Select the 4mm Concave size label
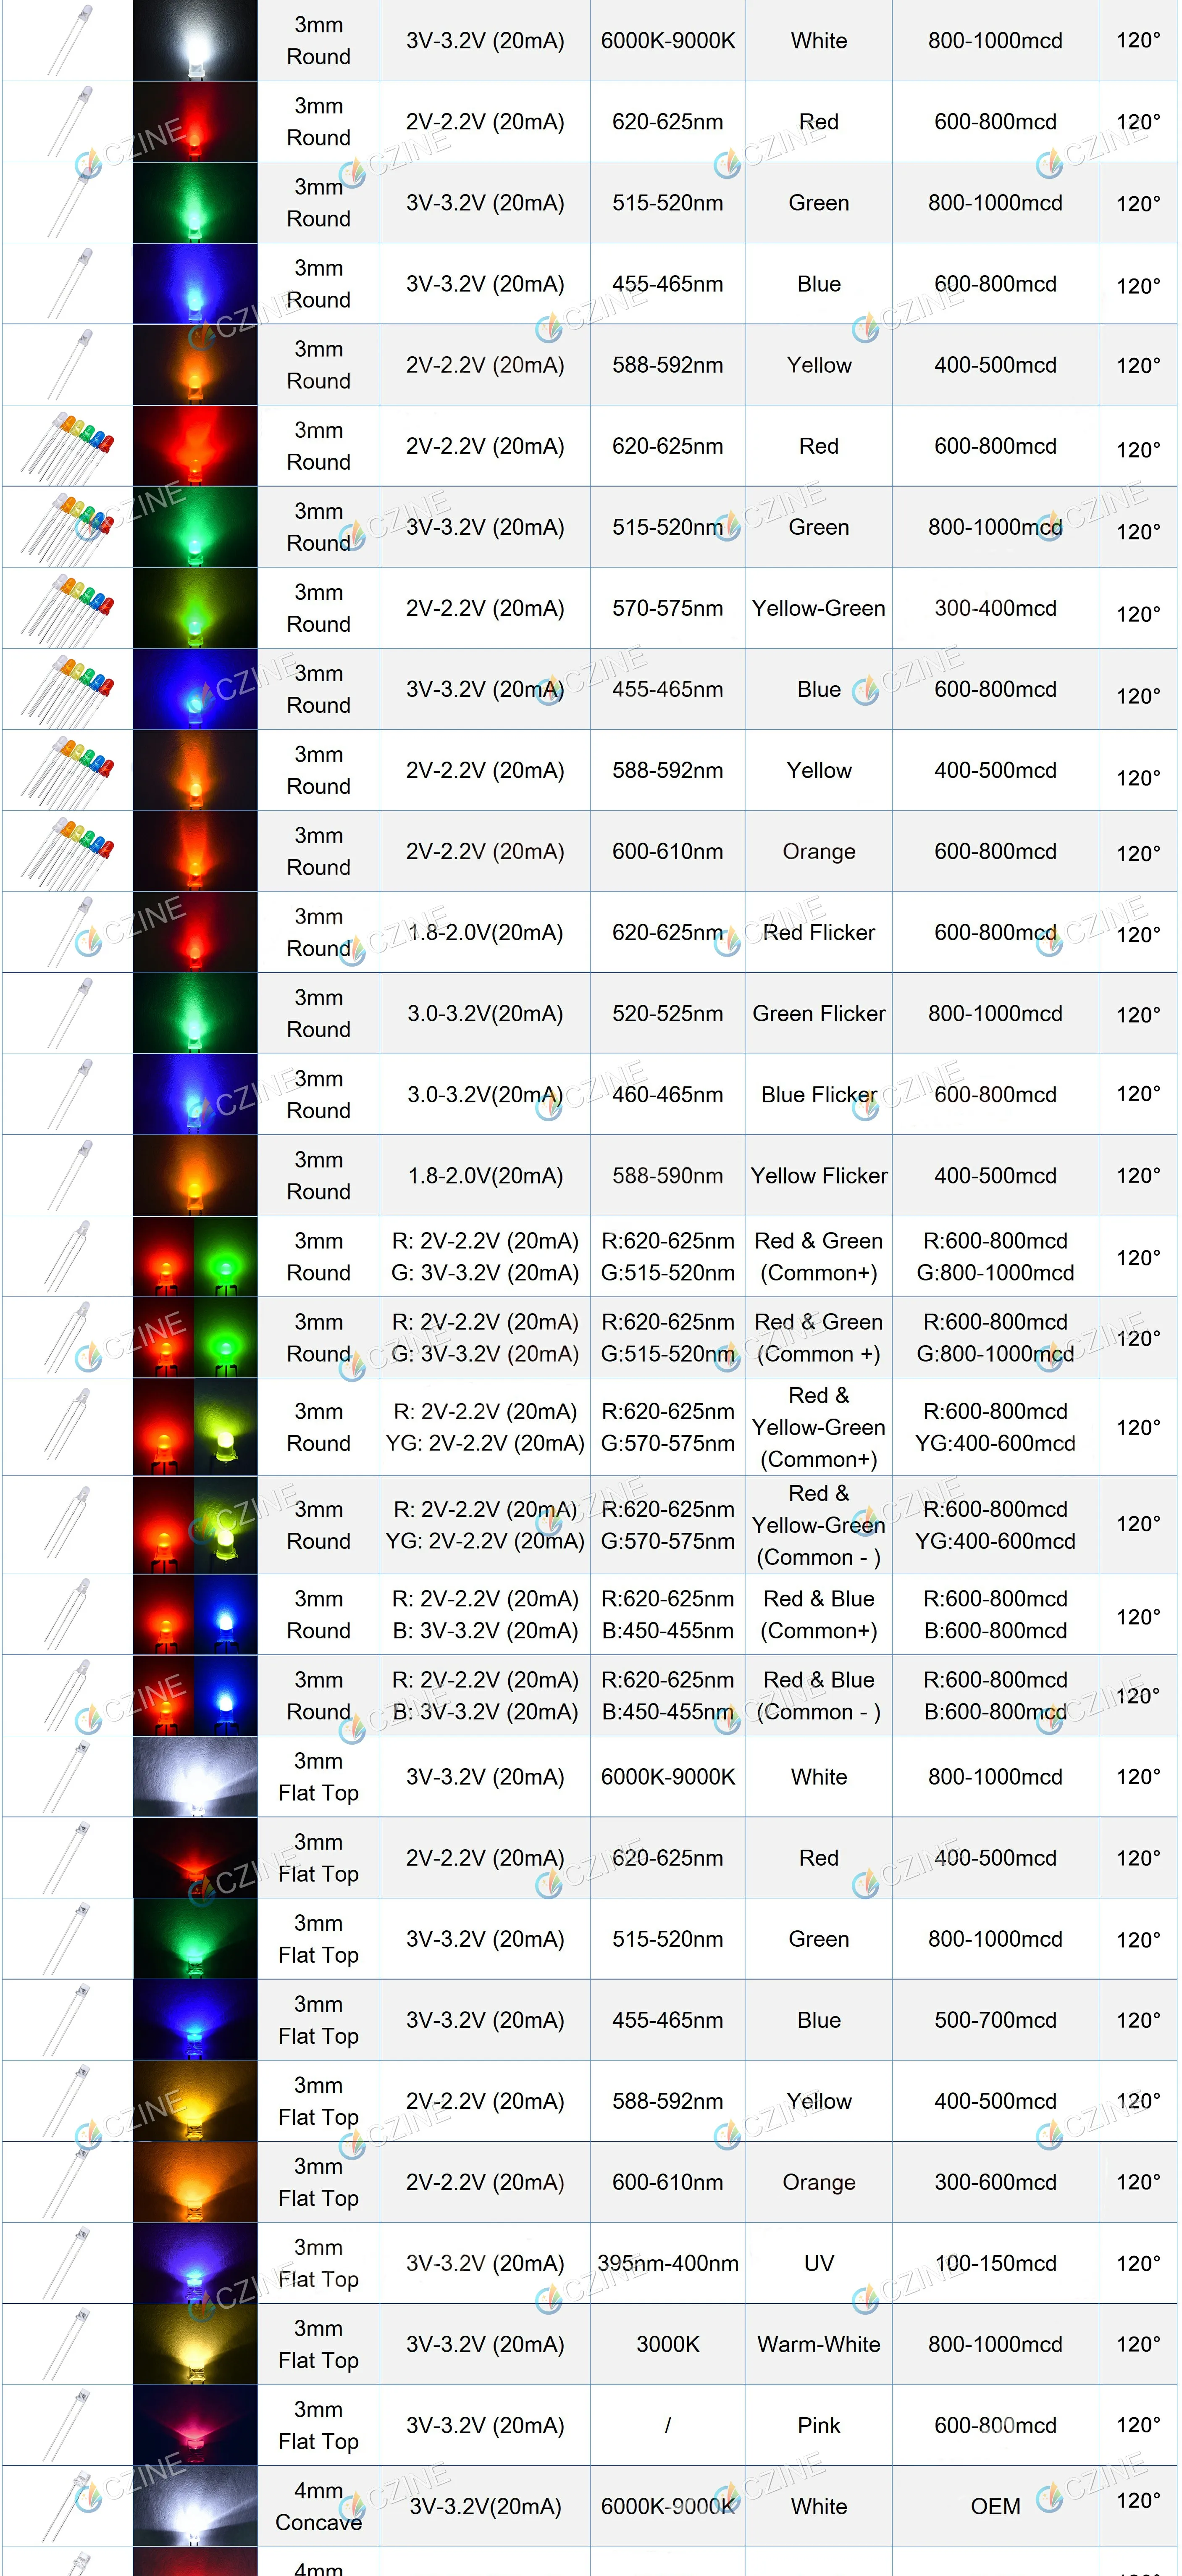This screenshot has height=2576, width=1182. click(x=318, y=2506)
